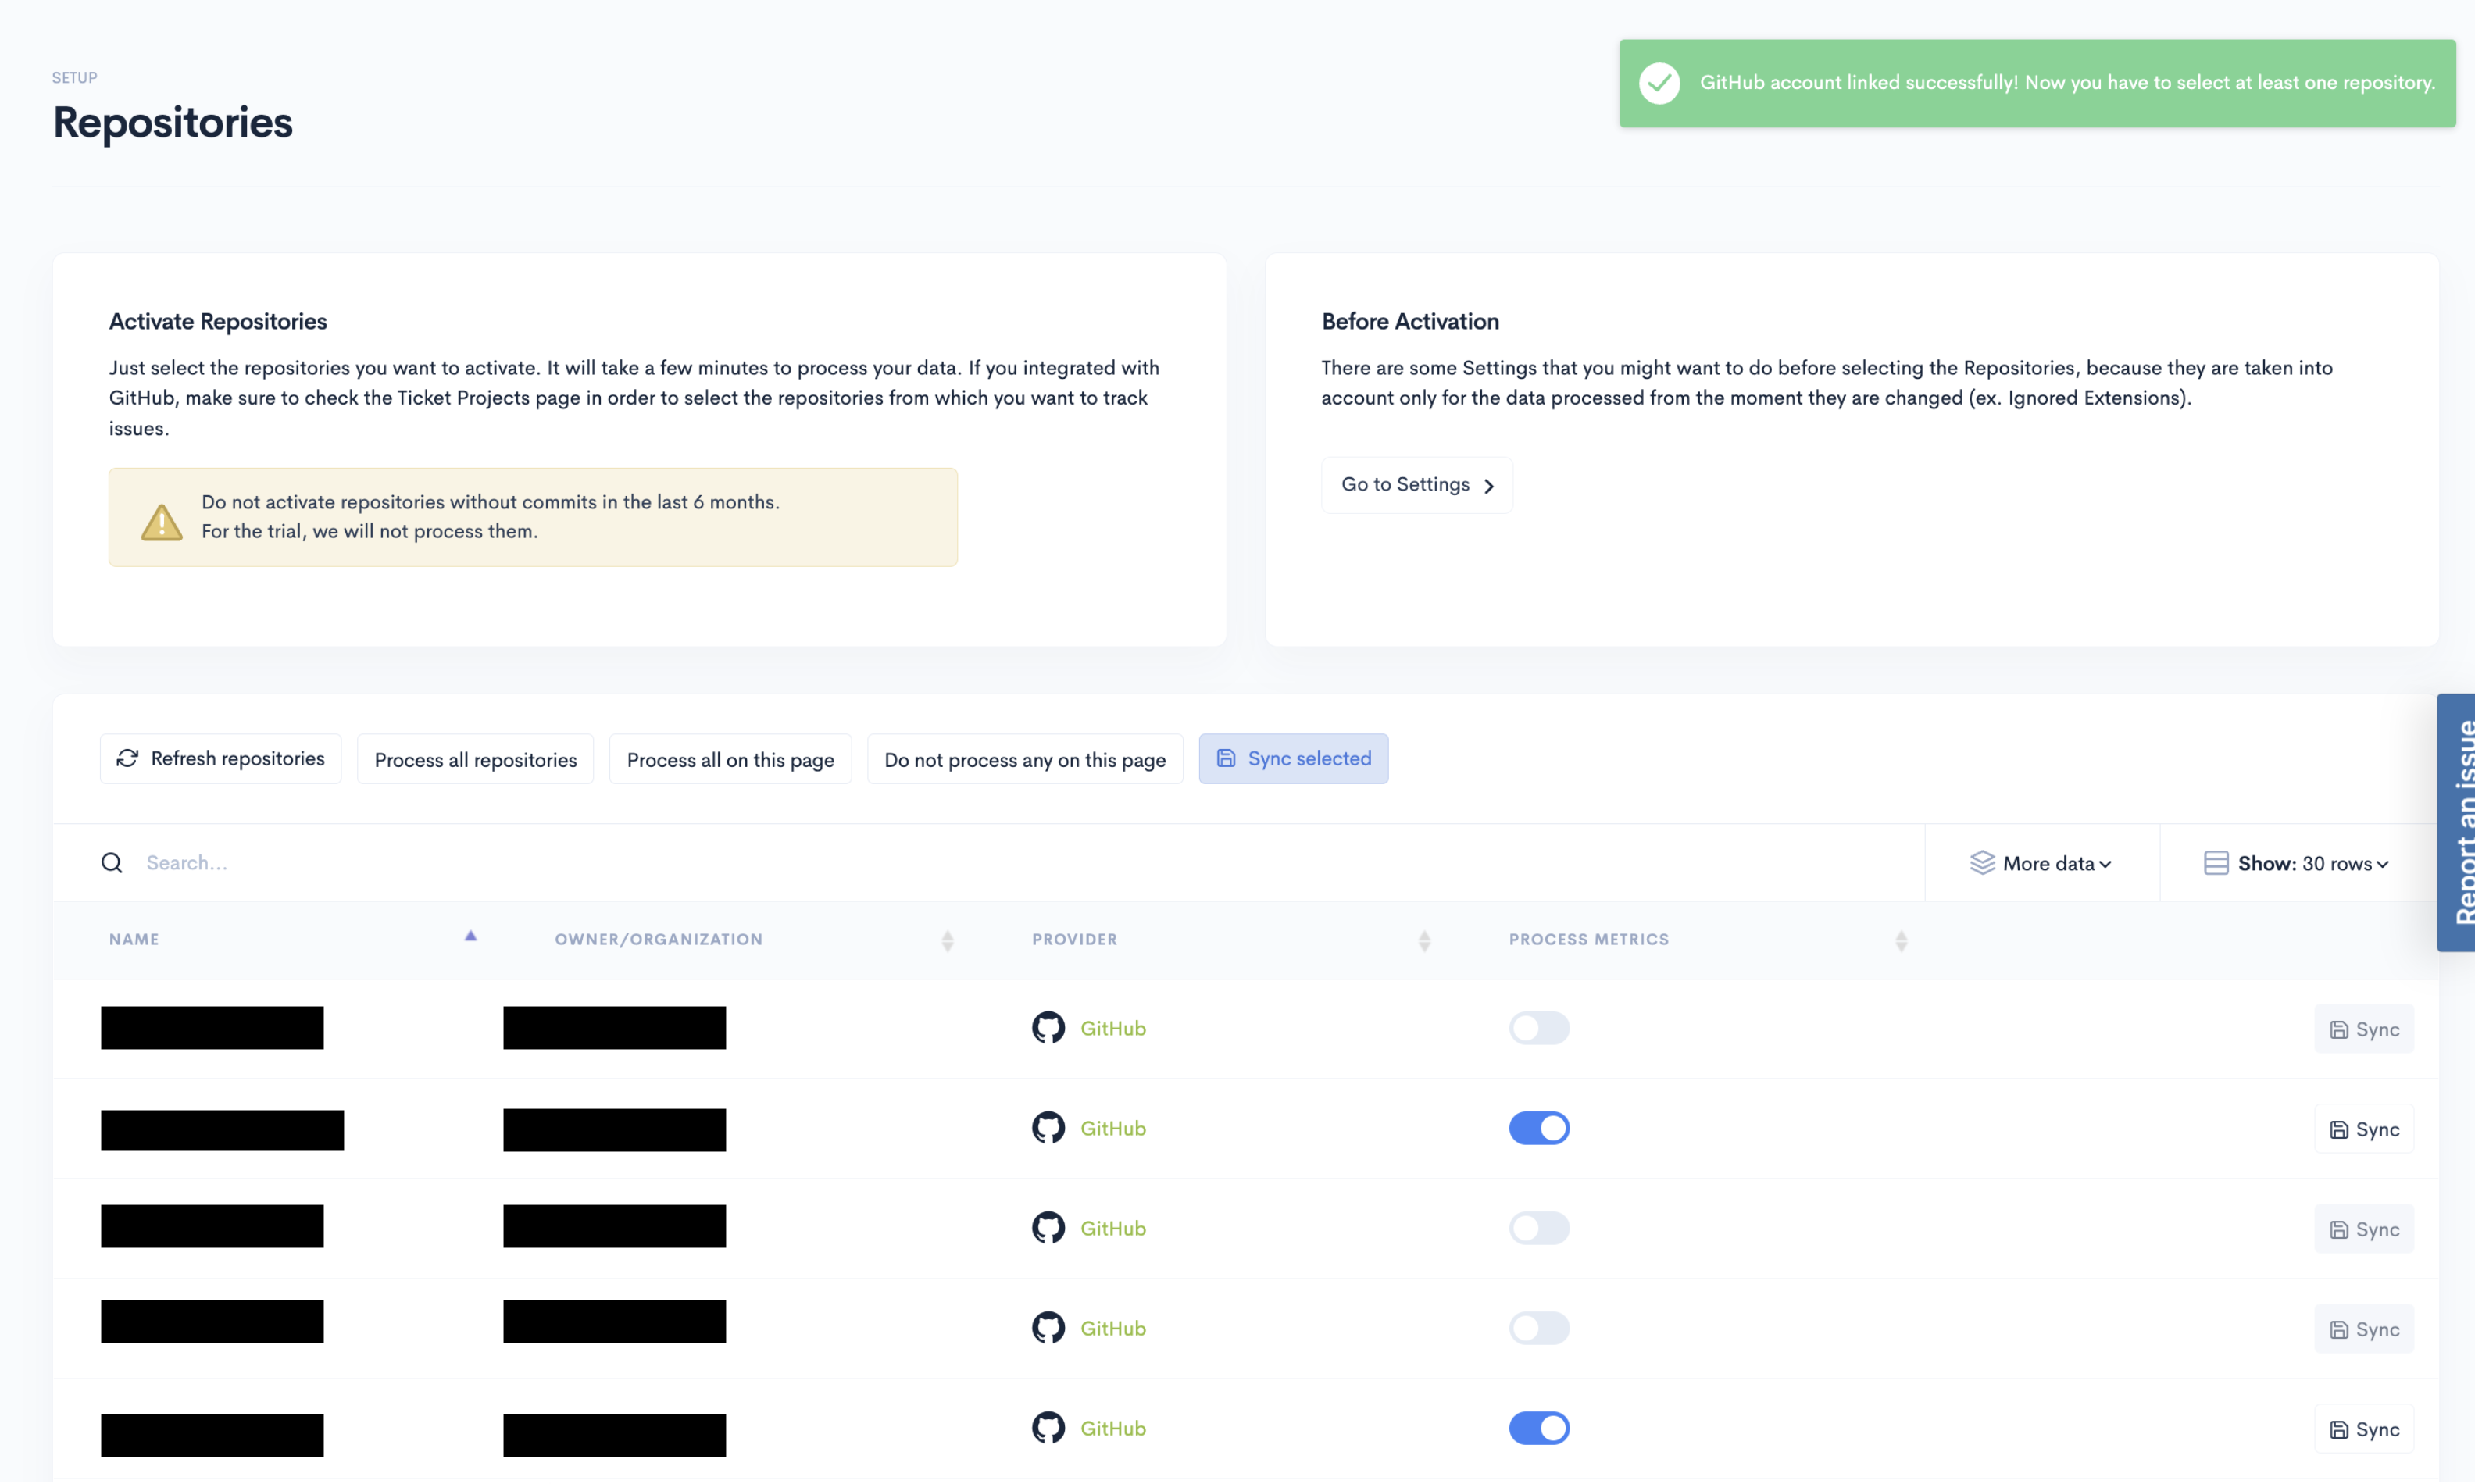Click Process all repositories button
This screenshot has width=2475, height=1484.
click(x=475, y=759)
